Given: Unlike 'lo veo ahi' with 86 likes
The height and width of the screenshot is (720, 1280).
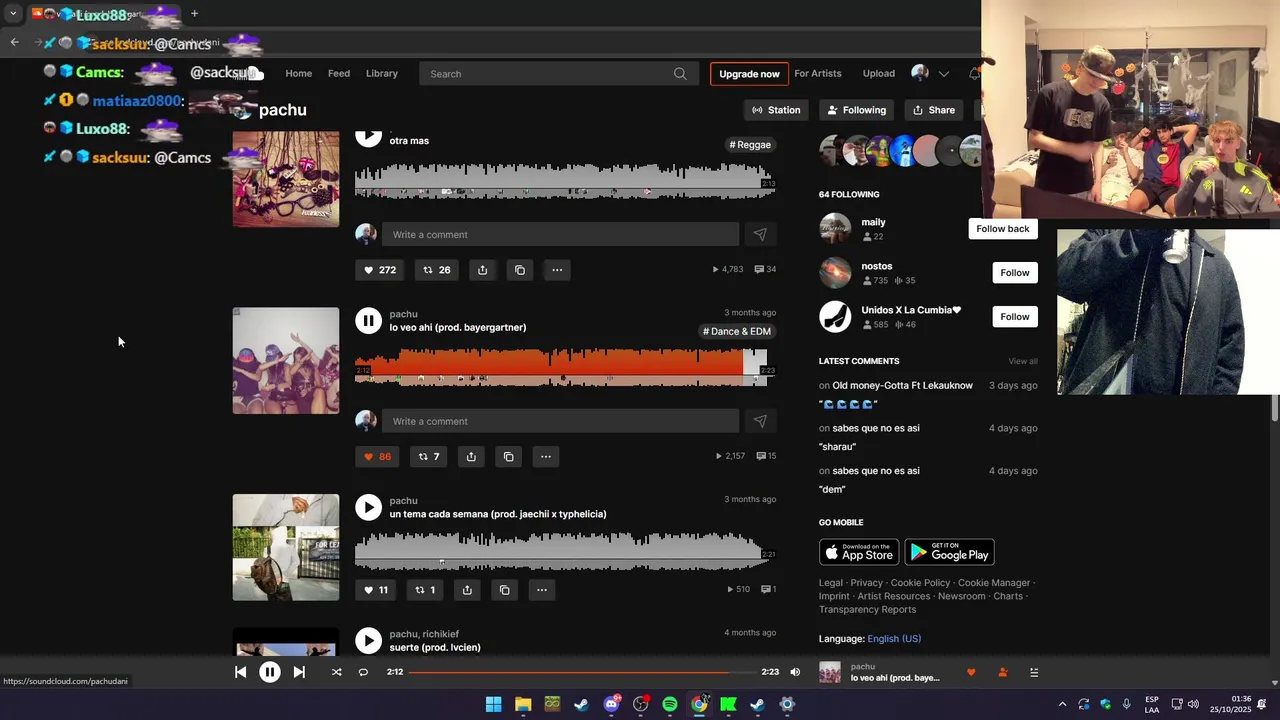Looking at the screenshot, I should click(377, 457).
